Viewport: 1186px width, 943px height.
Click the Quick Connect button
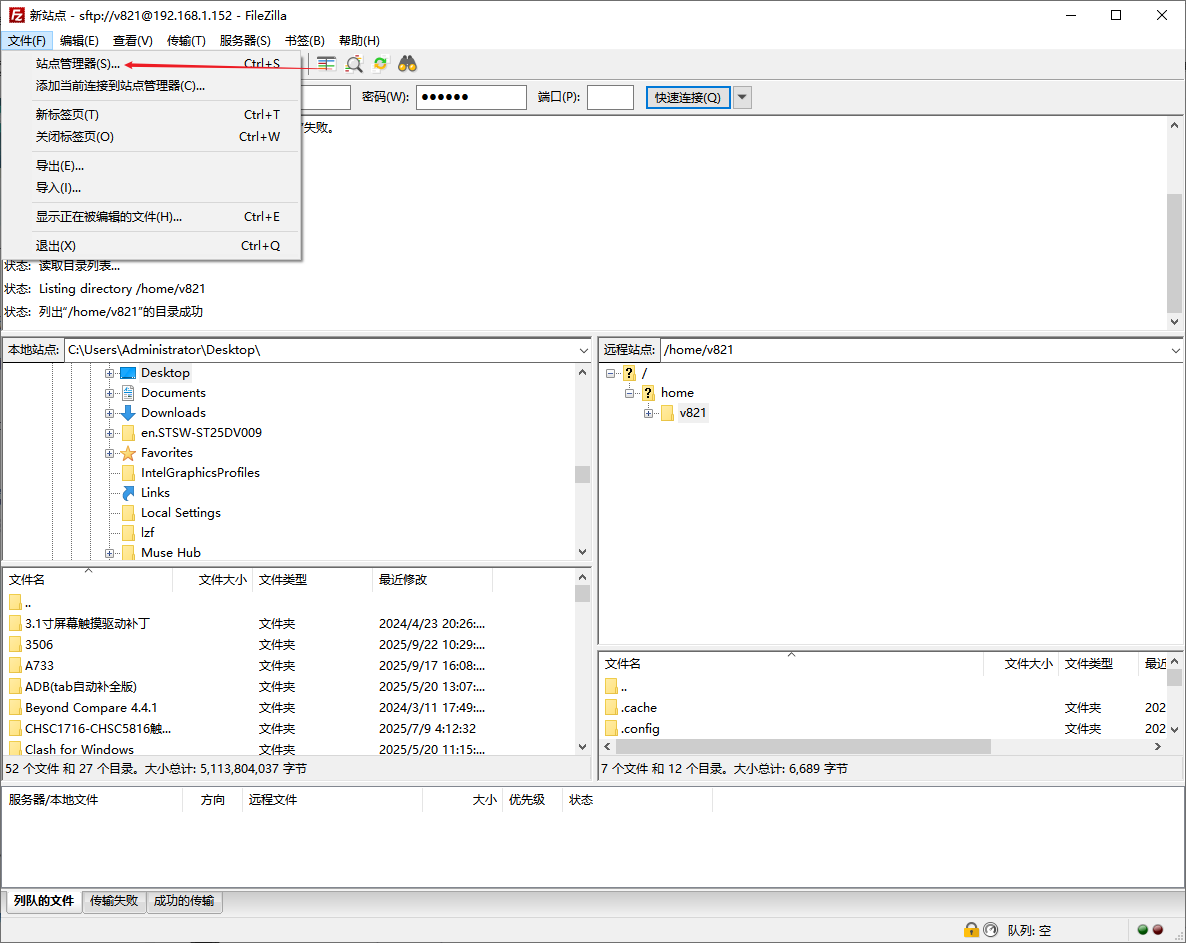[x=688, y=98]
